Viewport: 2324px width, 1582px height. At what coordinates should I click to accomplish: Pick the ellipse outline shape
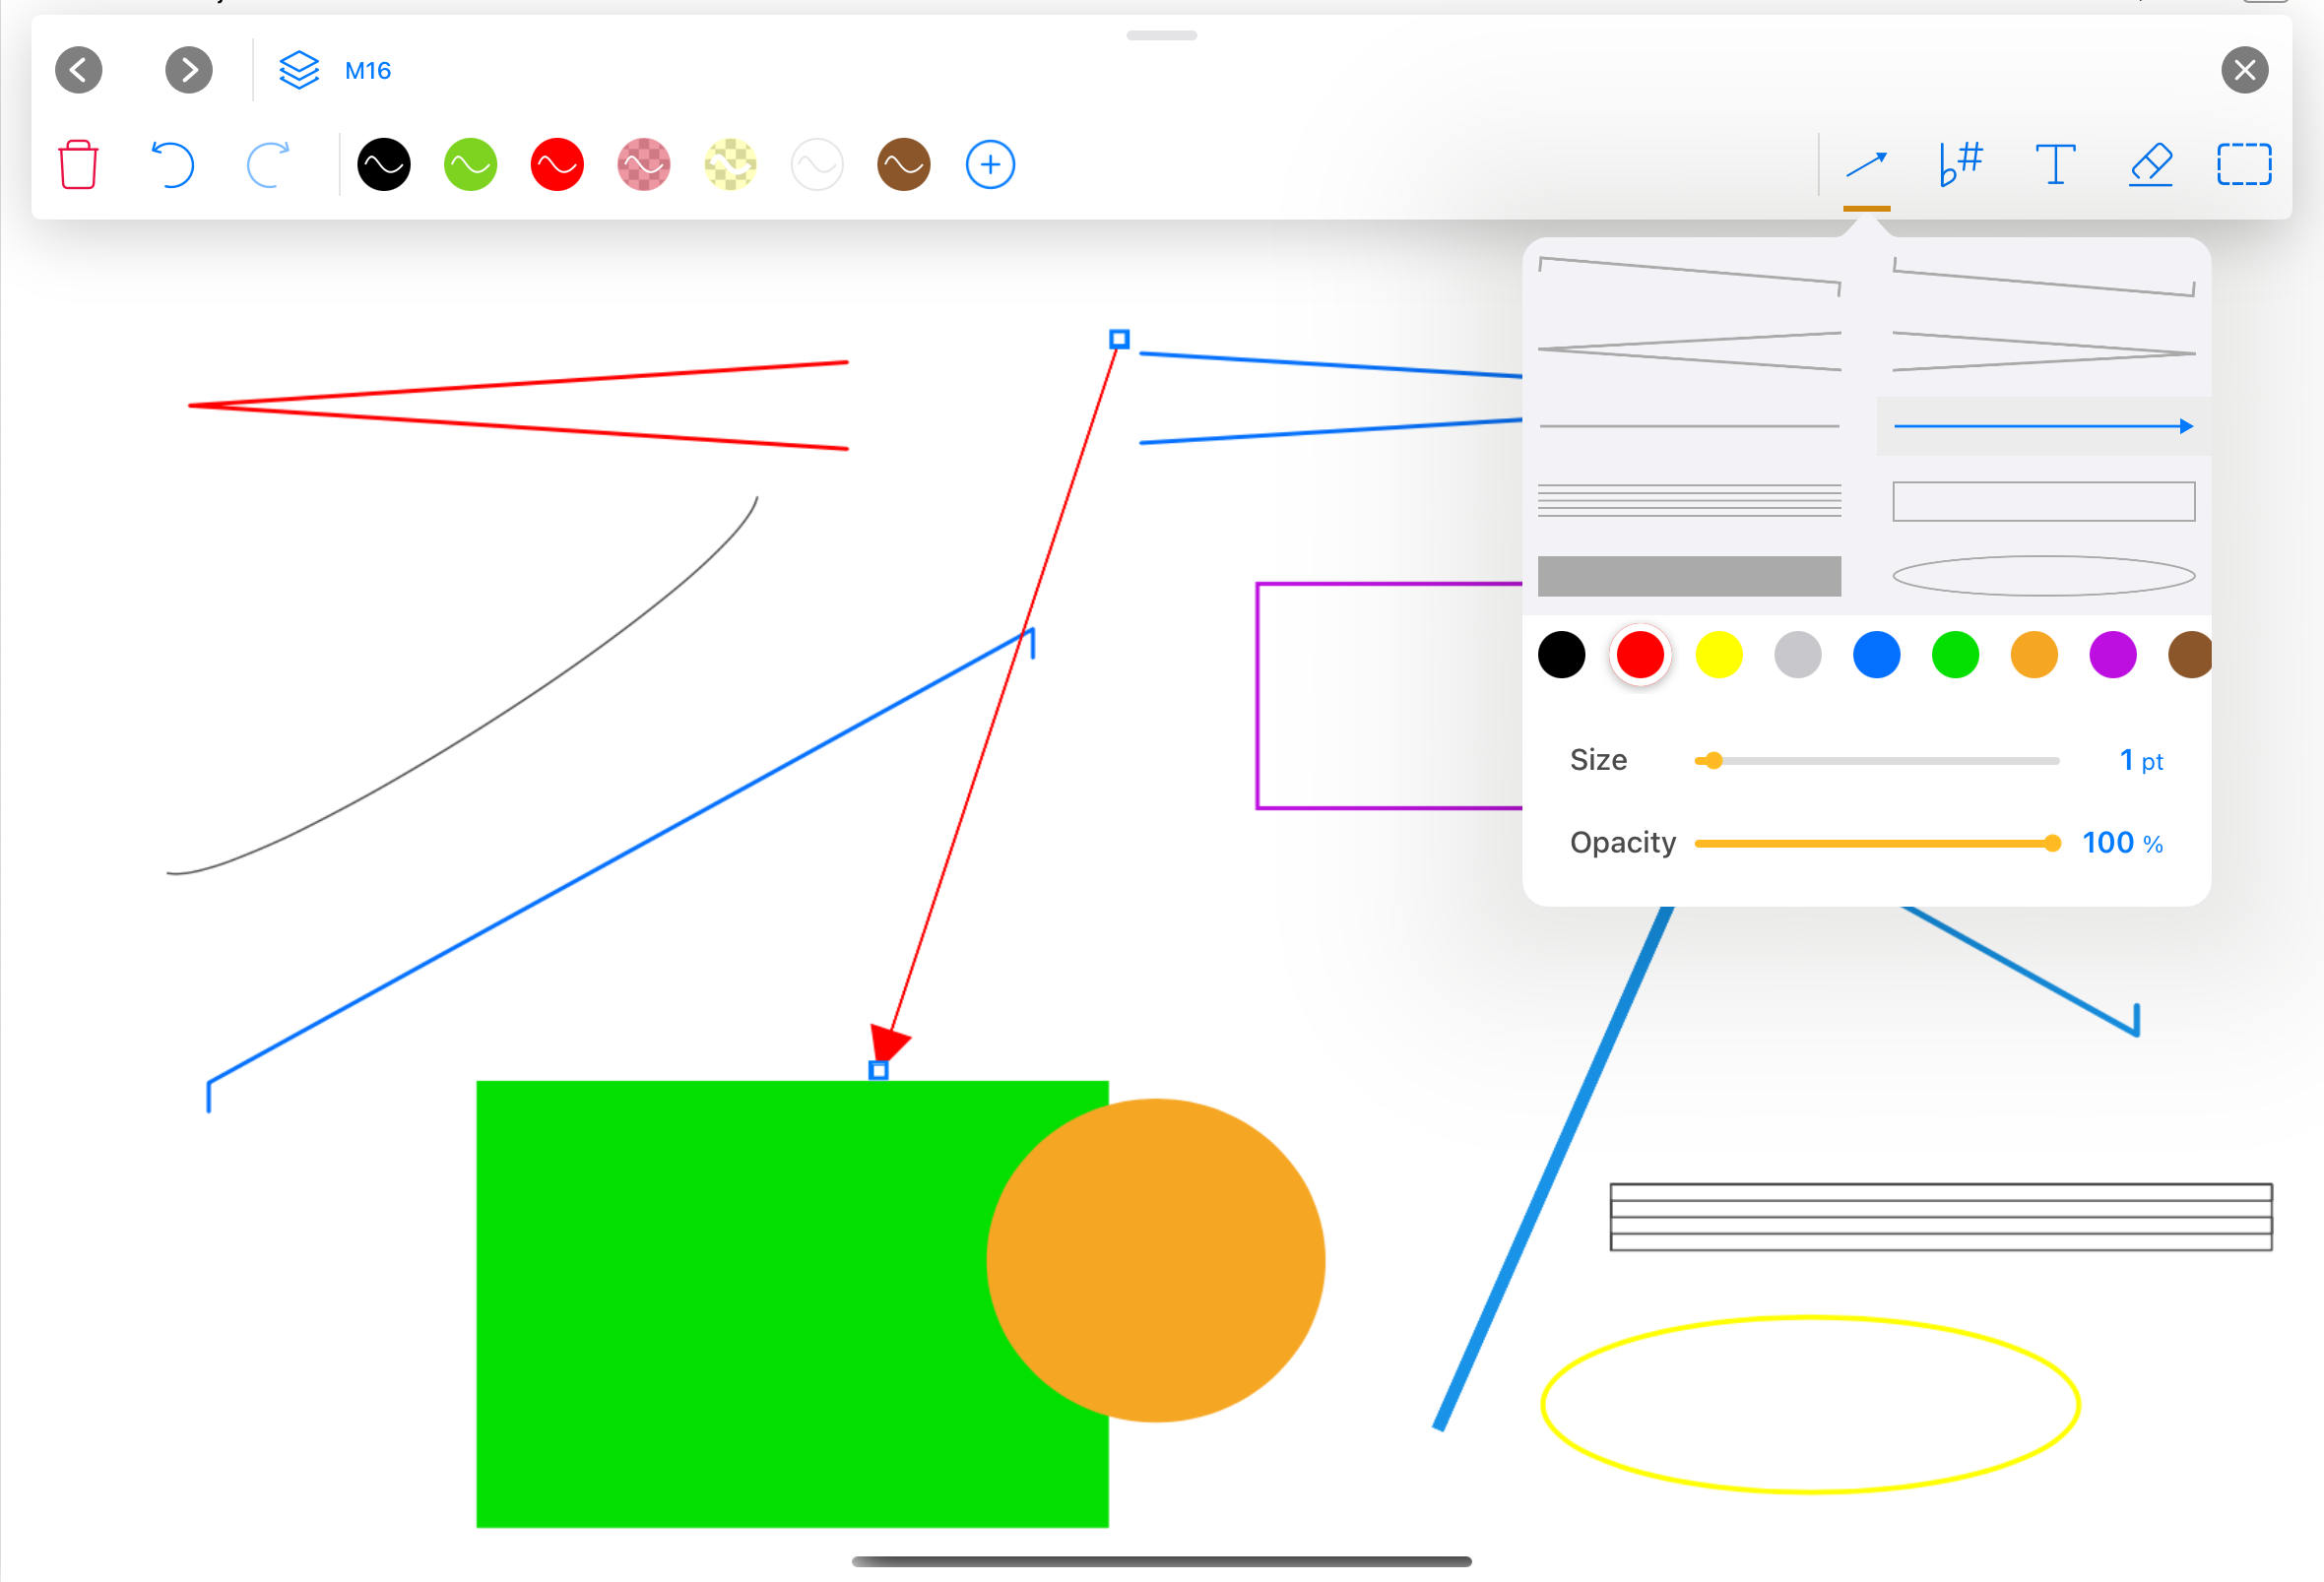click(2043, 577)
